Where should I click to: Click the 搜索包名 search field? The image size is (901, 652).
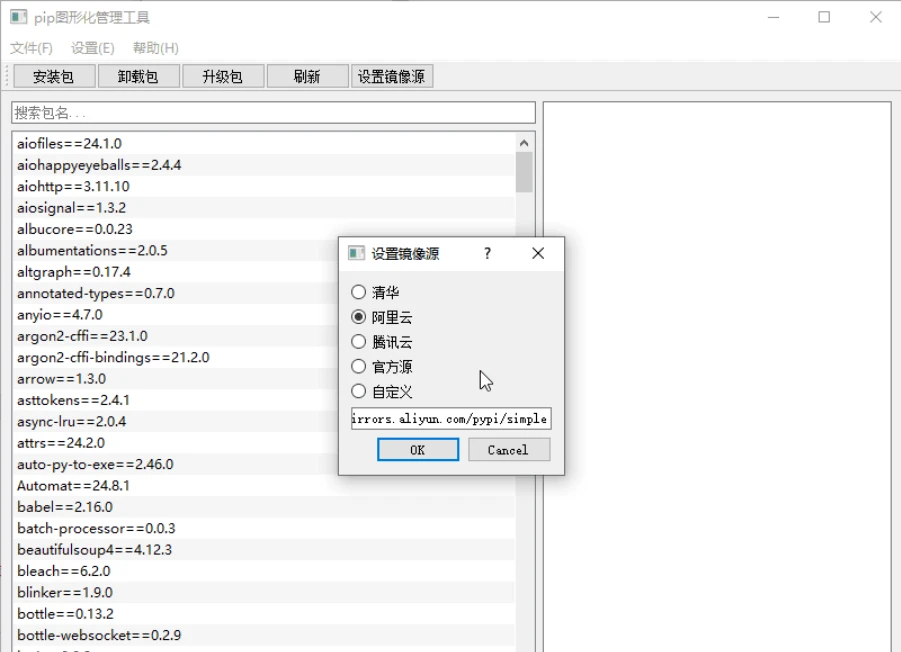click(273, 113)
